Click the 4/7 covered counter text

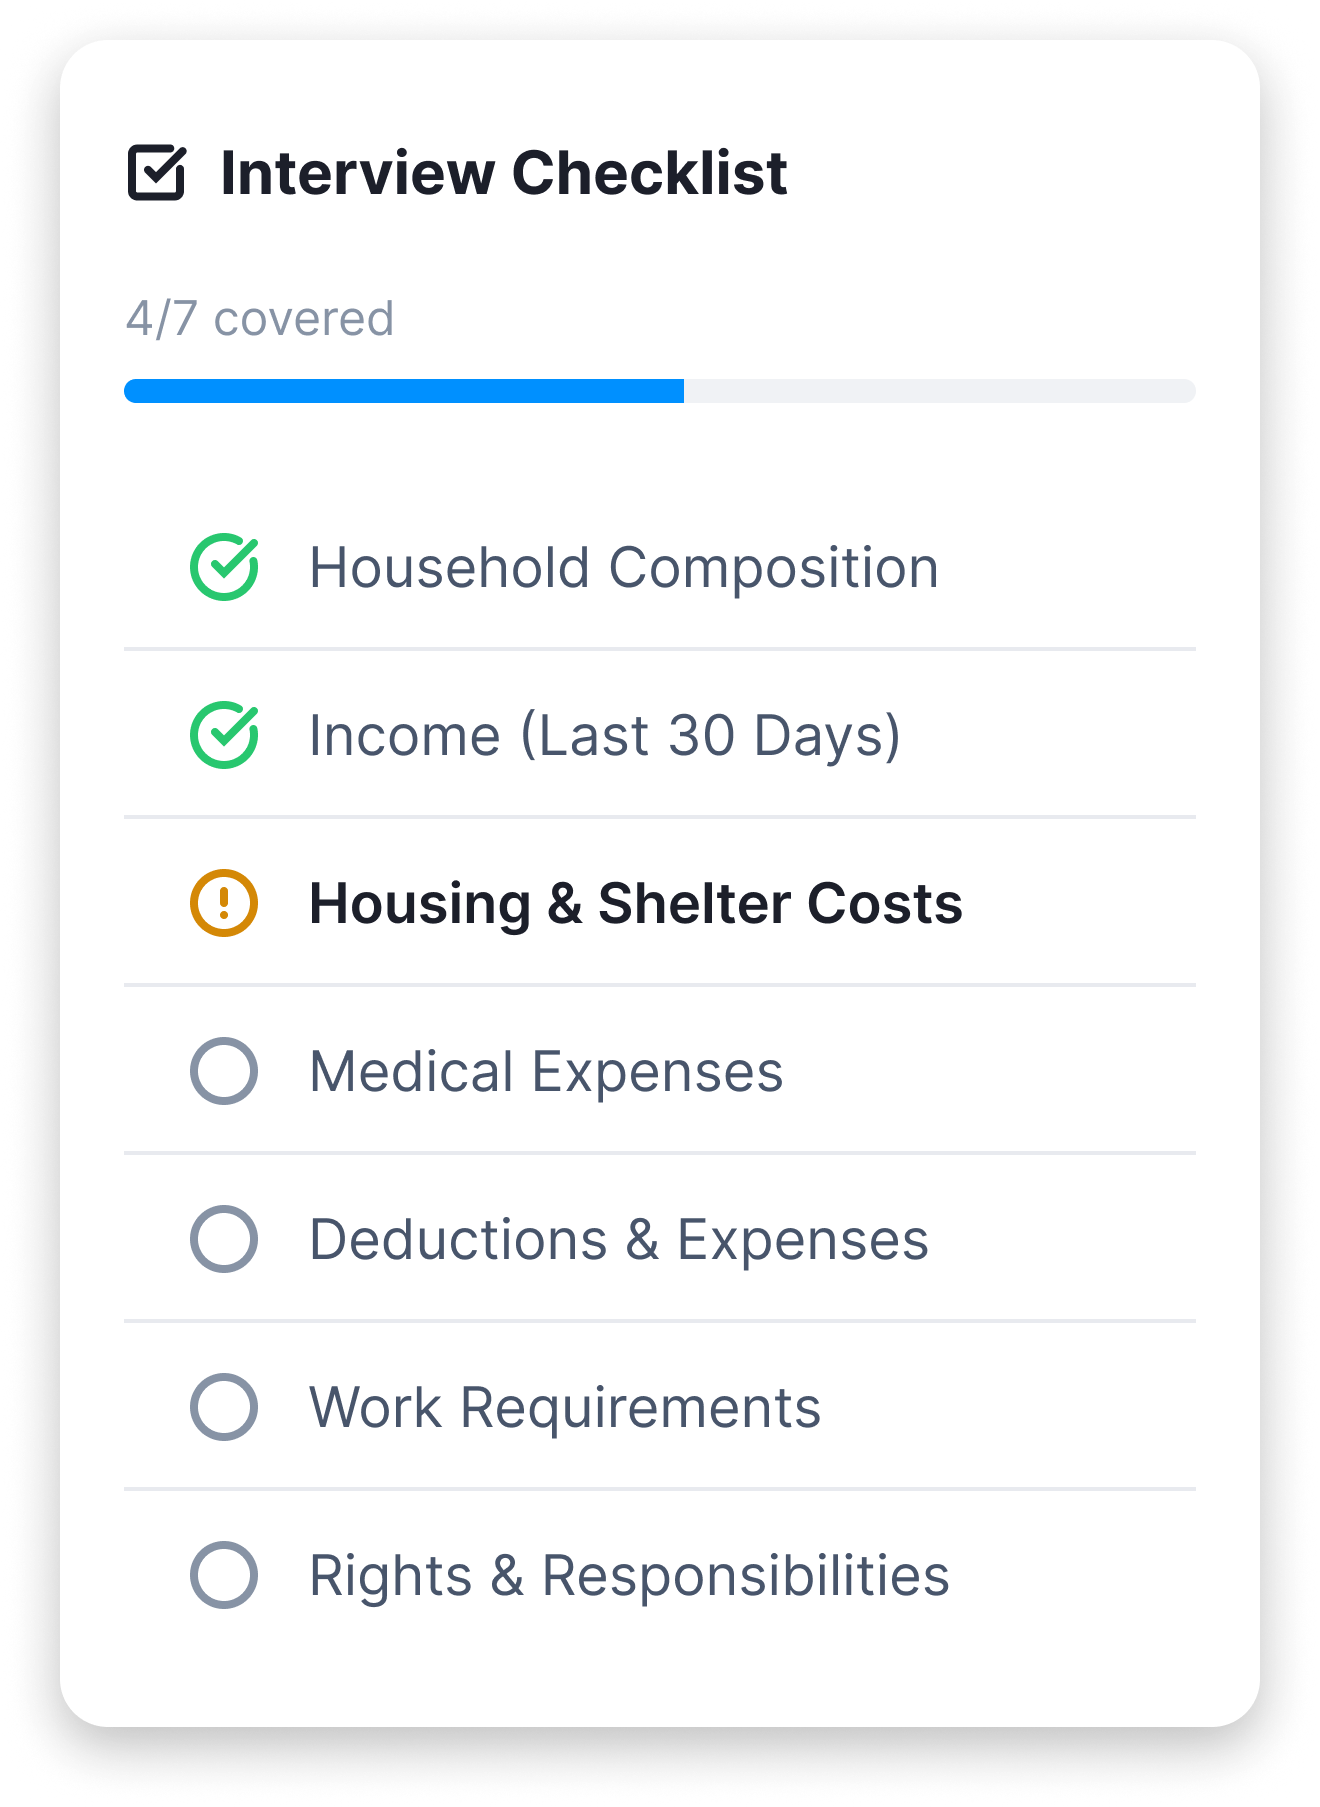click(x=260, y=319)
